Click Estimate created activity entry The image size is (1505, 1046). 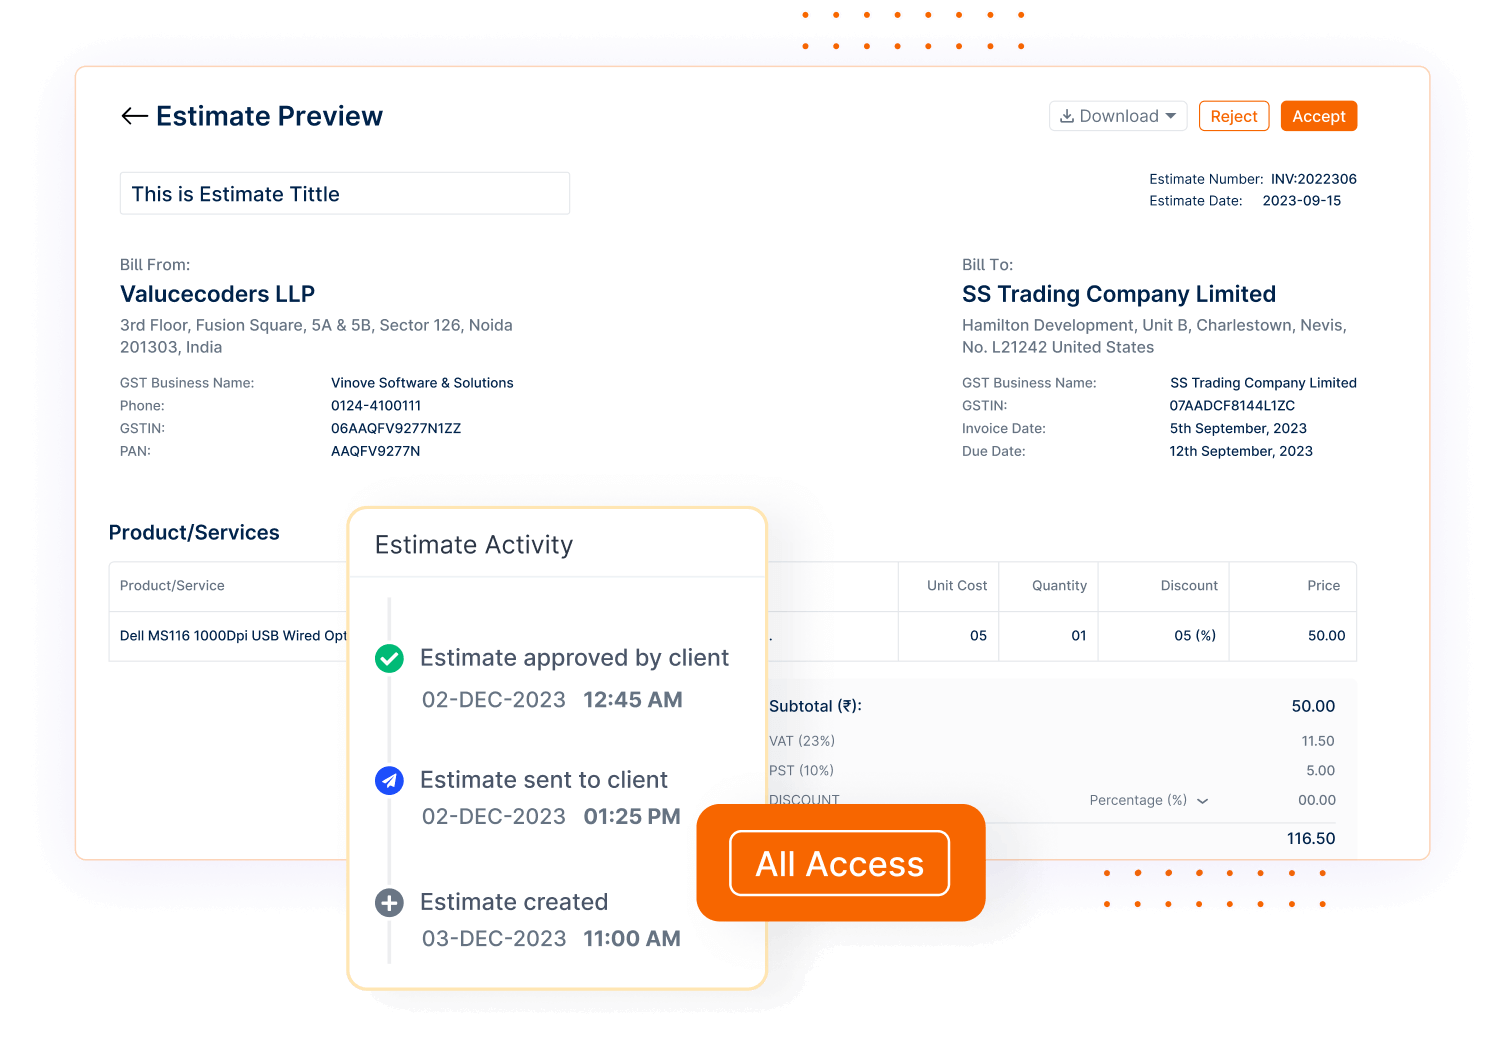point(514,902)
